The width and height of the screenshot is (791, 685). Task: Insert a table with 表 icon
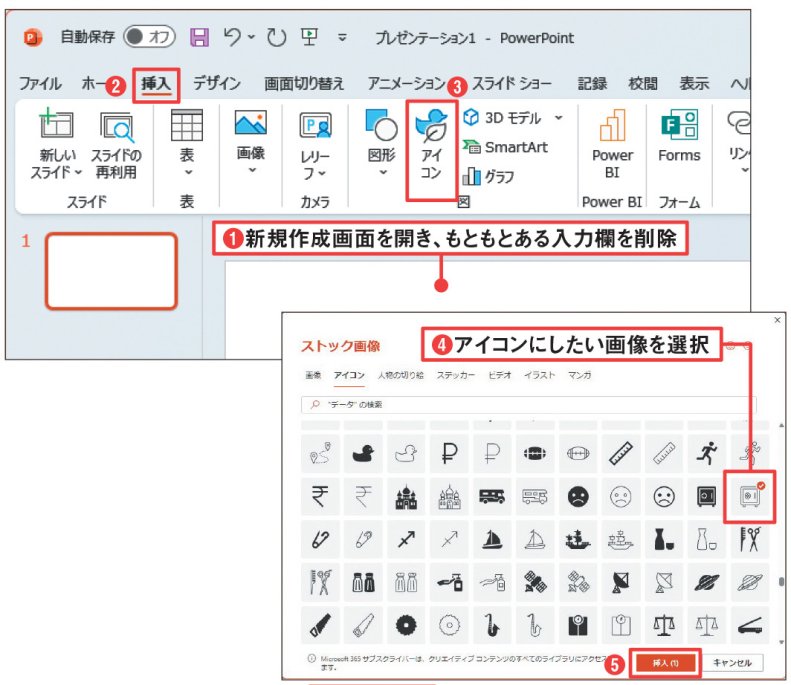(x=187, y=125)
